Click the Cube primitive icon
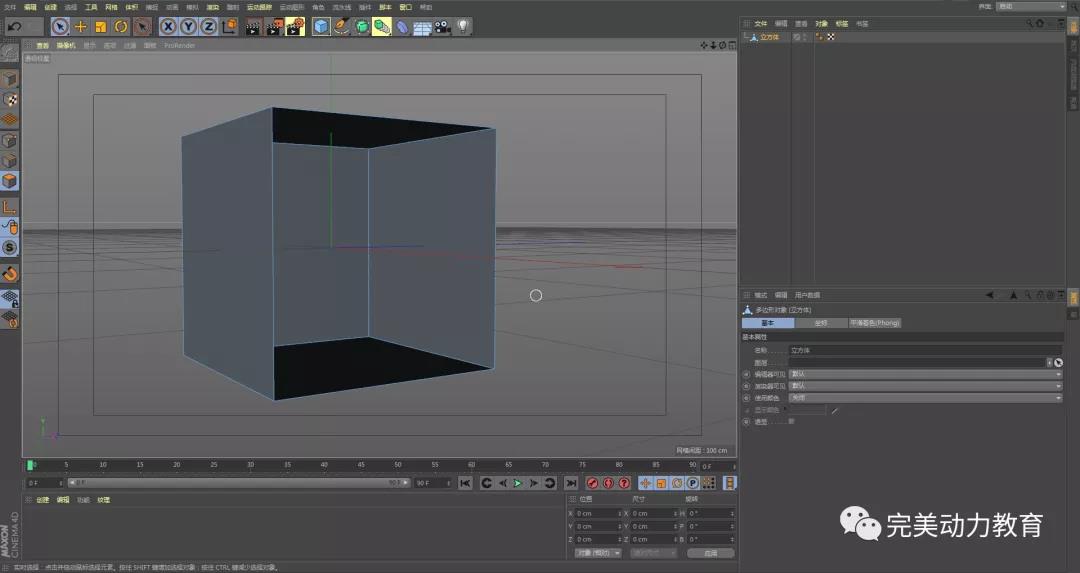 (x=321, y=26)
